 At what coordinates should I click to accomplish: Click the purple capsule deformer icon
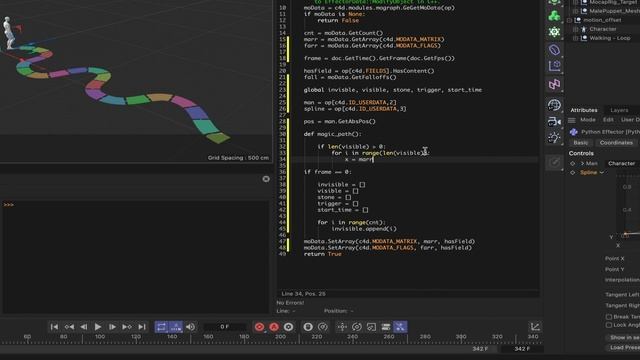tap(554, 50)
